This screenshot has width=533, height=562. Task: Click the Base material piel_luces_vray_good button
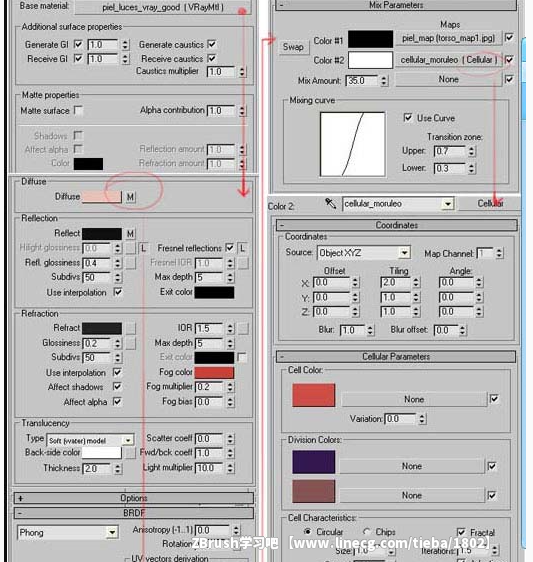click(163, 7)
